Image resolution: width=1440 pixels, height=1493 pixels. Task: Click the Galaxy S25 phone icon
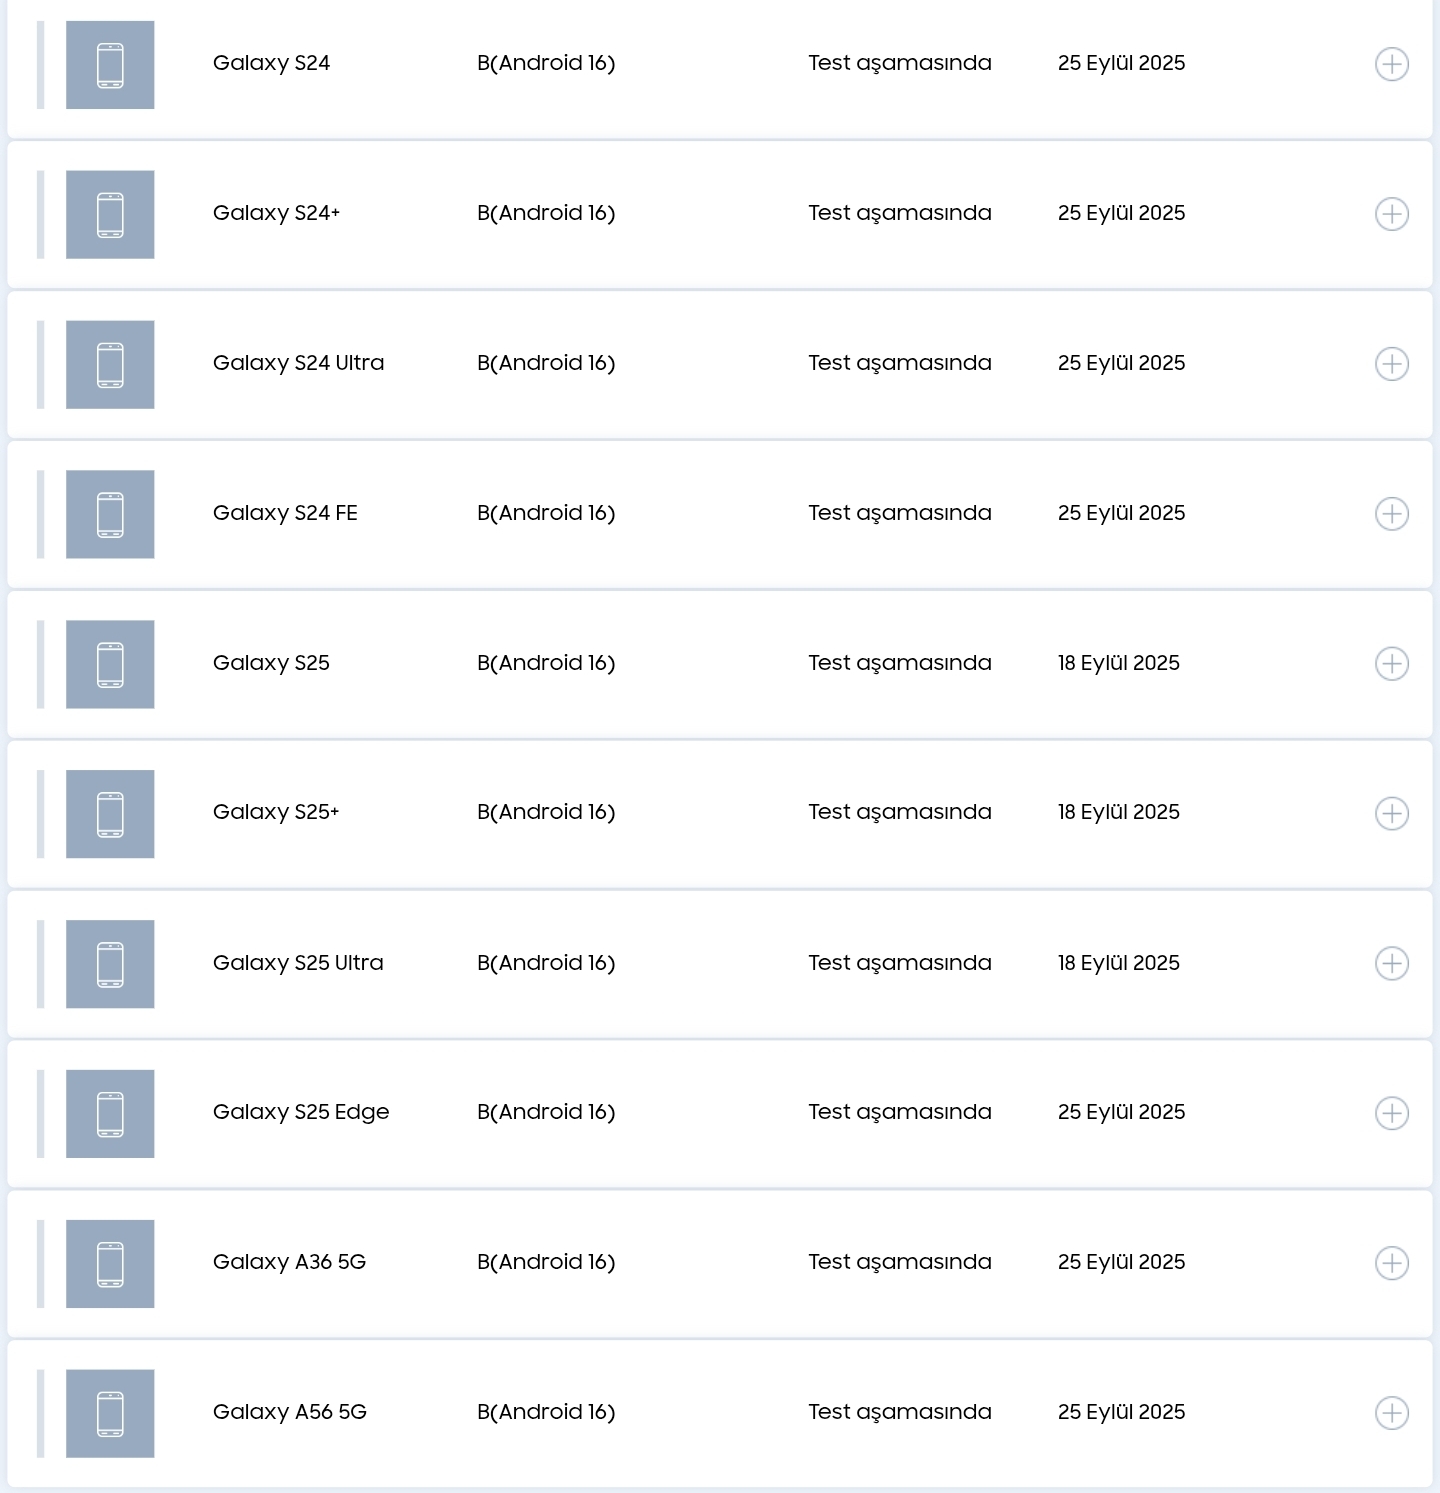[x=110, y=665]
